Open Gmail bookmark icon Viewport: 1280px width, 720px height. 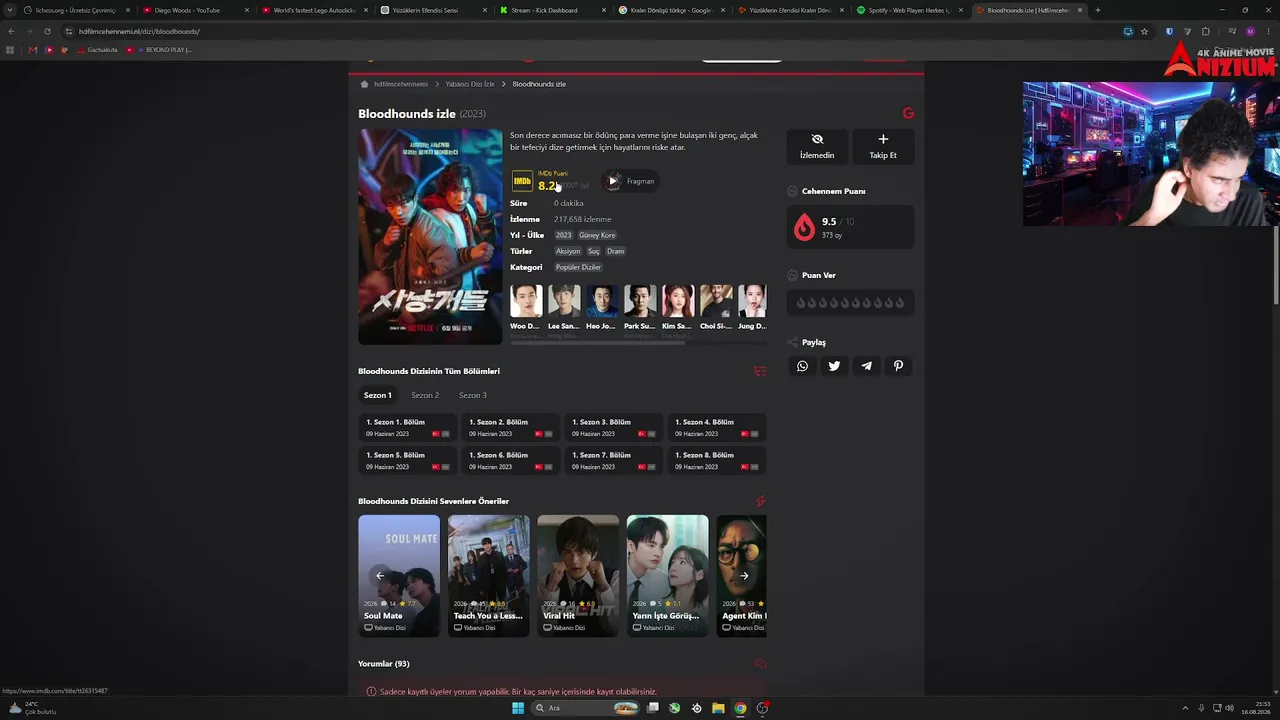pyautogui.click(x=33, y=49)
